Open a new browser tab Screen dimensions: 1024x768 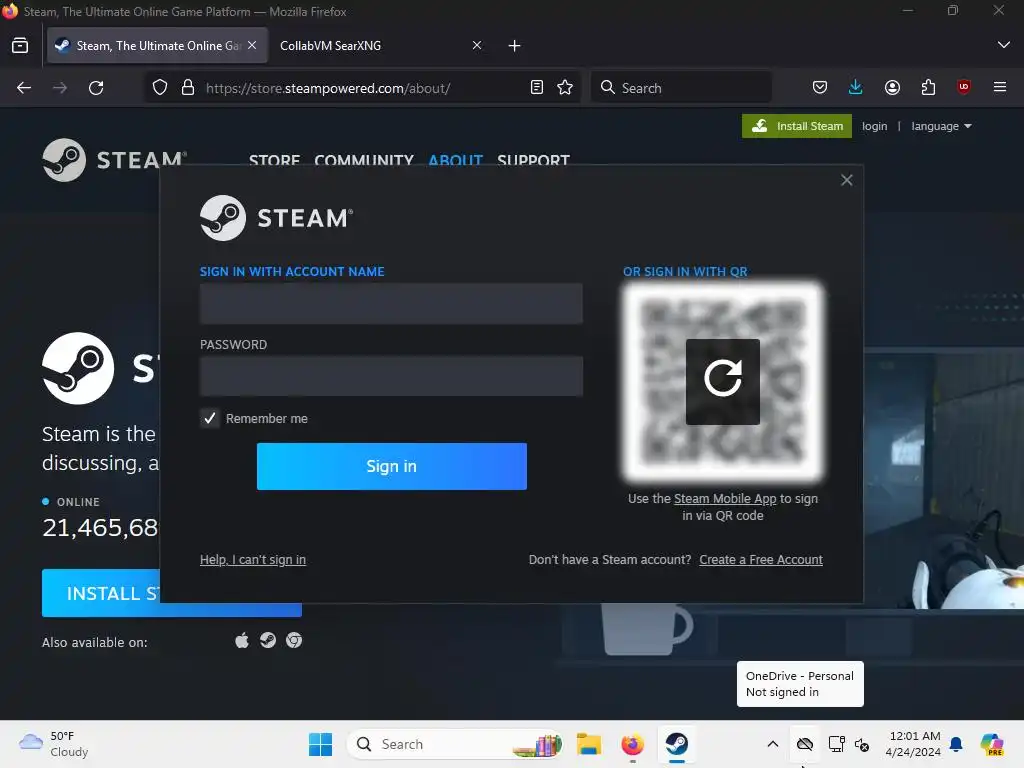click(x=515, y=46)
